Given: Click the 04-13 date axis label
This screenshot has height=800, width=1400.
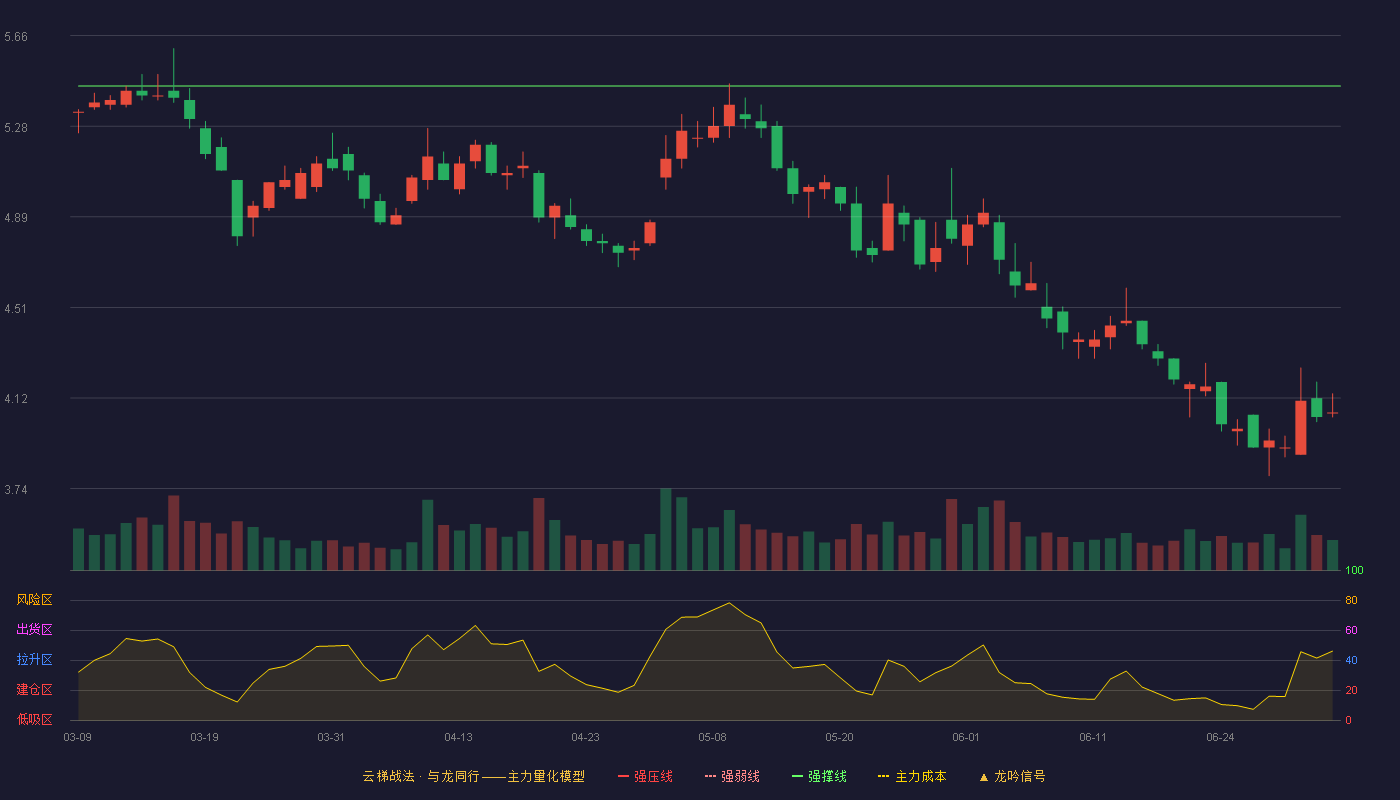Looking at the screenshot, I should click(x=458, y=737).
